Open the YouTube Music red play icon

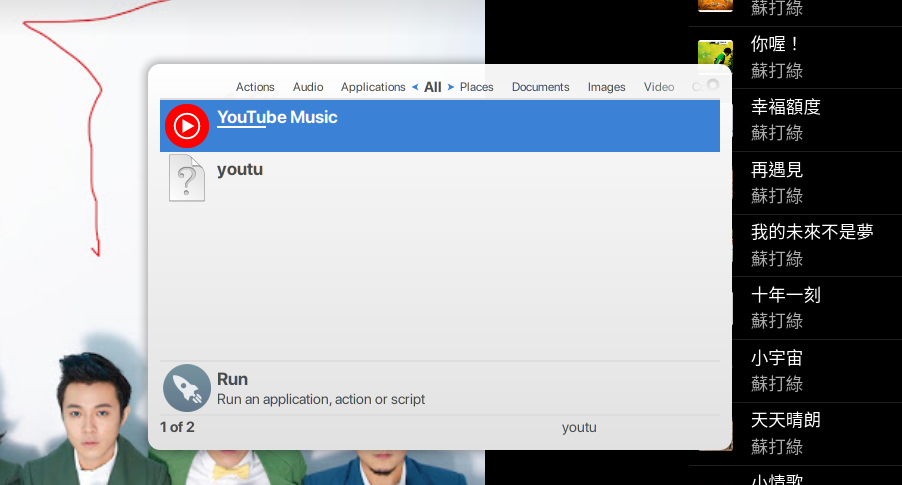coord(186,126)
